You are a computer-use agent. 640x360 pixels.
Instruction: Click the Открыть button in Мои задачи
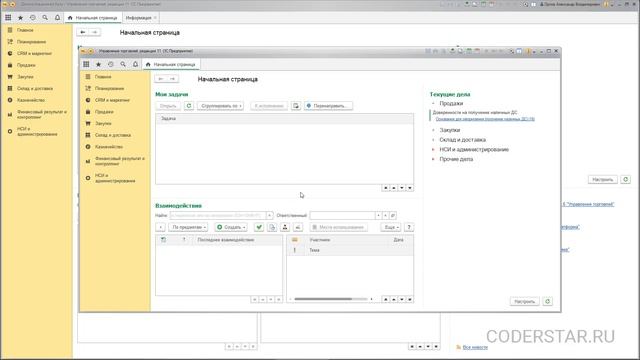coord(168,106)
